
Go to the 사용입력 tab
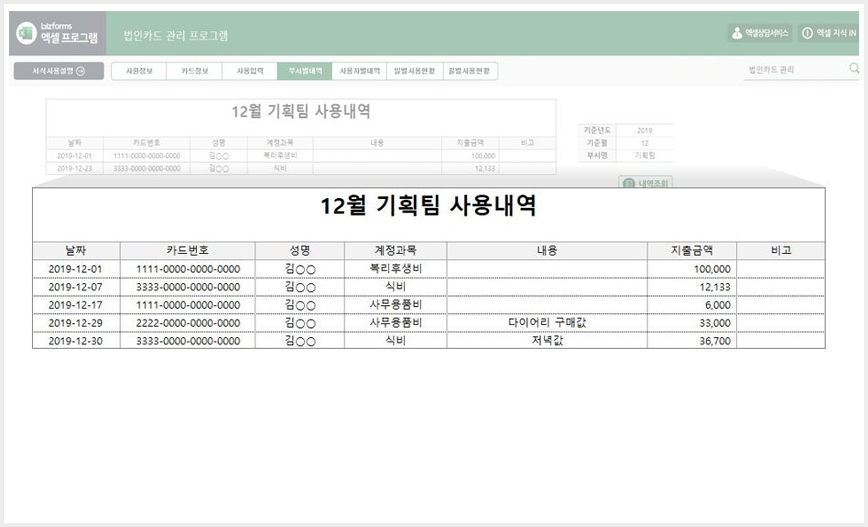coord(250,71)
